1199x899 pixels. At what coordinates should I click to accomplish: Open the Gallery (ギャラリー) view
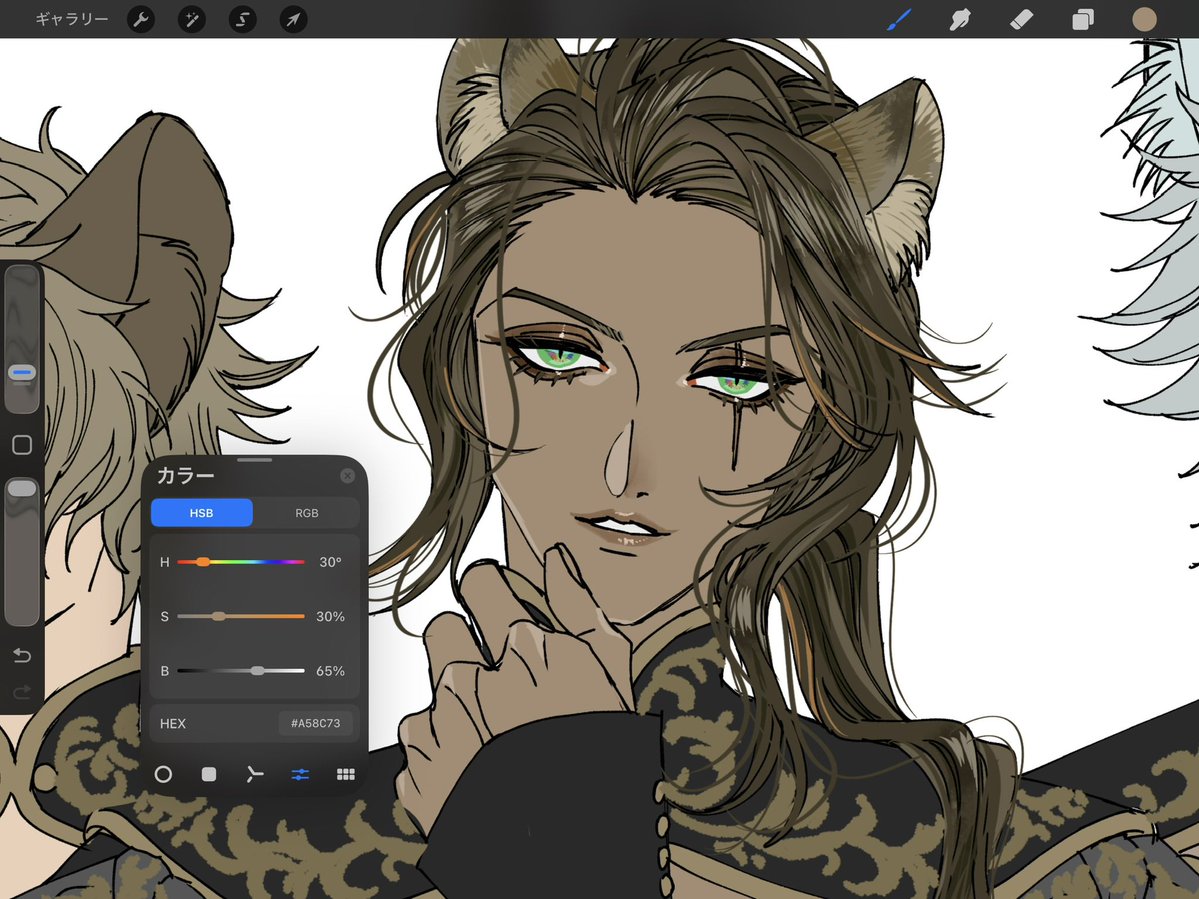coord(72,19)
